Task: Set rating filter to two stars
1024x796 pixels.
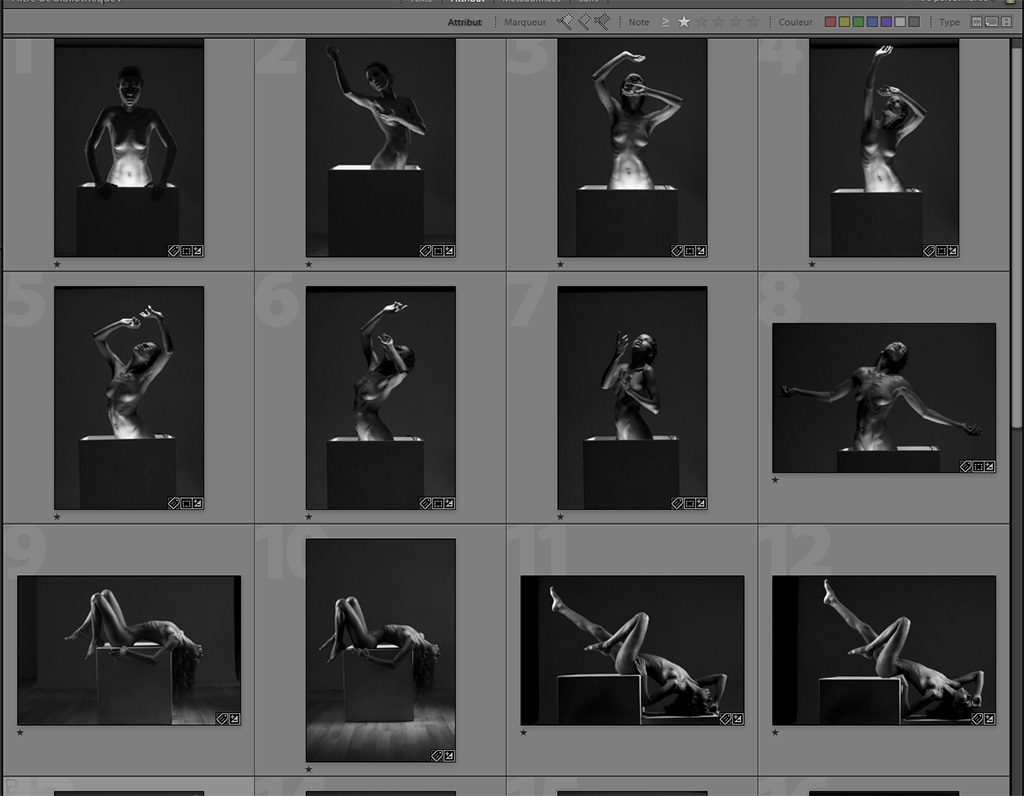Action: [x=701, y=22]
